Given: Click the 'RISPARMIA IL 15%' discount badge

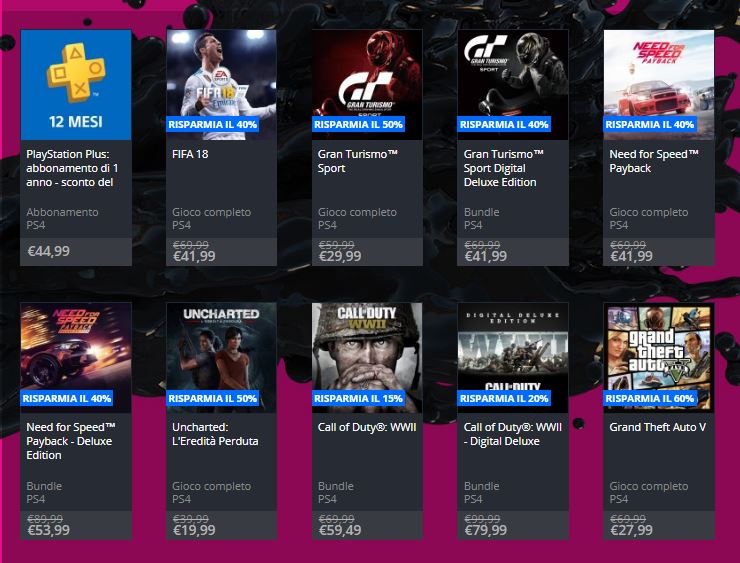Looking at the screenshot, I should (x=358, y=398).
